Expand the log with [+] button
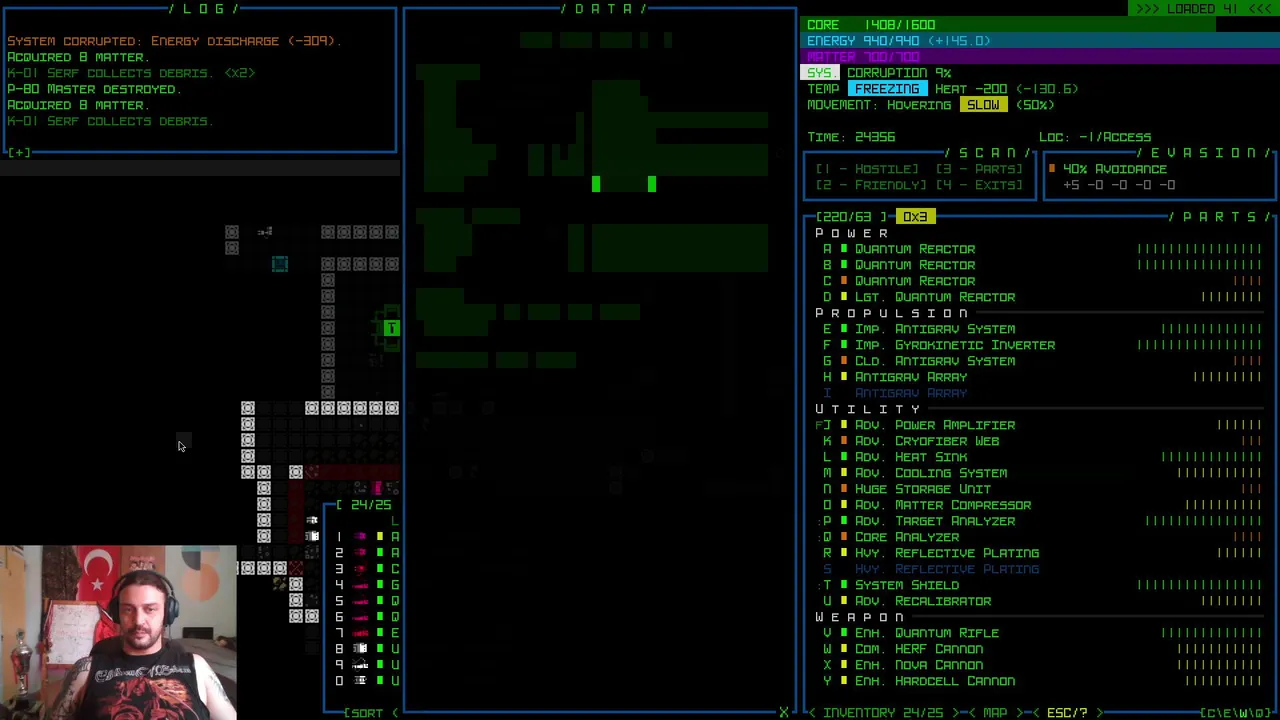The width and height of the screenshot is (1280, 720). coord(18,153)
